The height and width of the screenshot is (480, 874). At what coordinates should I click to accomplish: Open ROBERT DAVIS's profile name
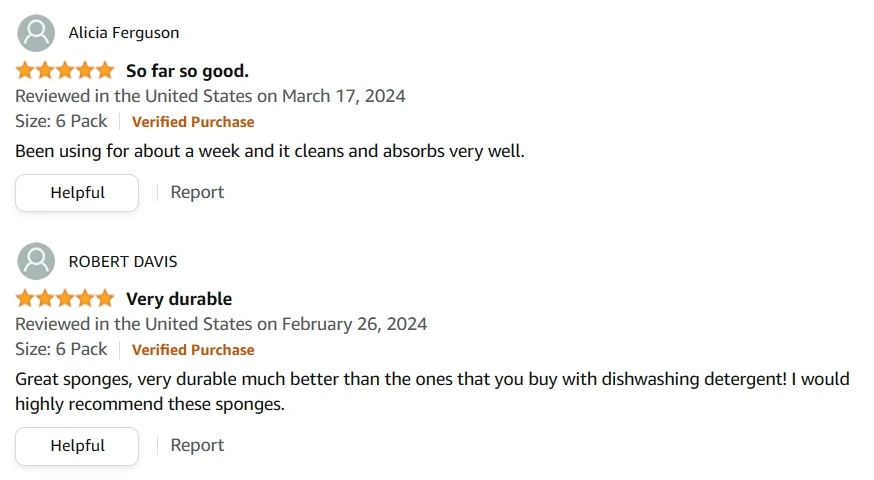123,261
